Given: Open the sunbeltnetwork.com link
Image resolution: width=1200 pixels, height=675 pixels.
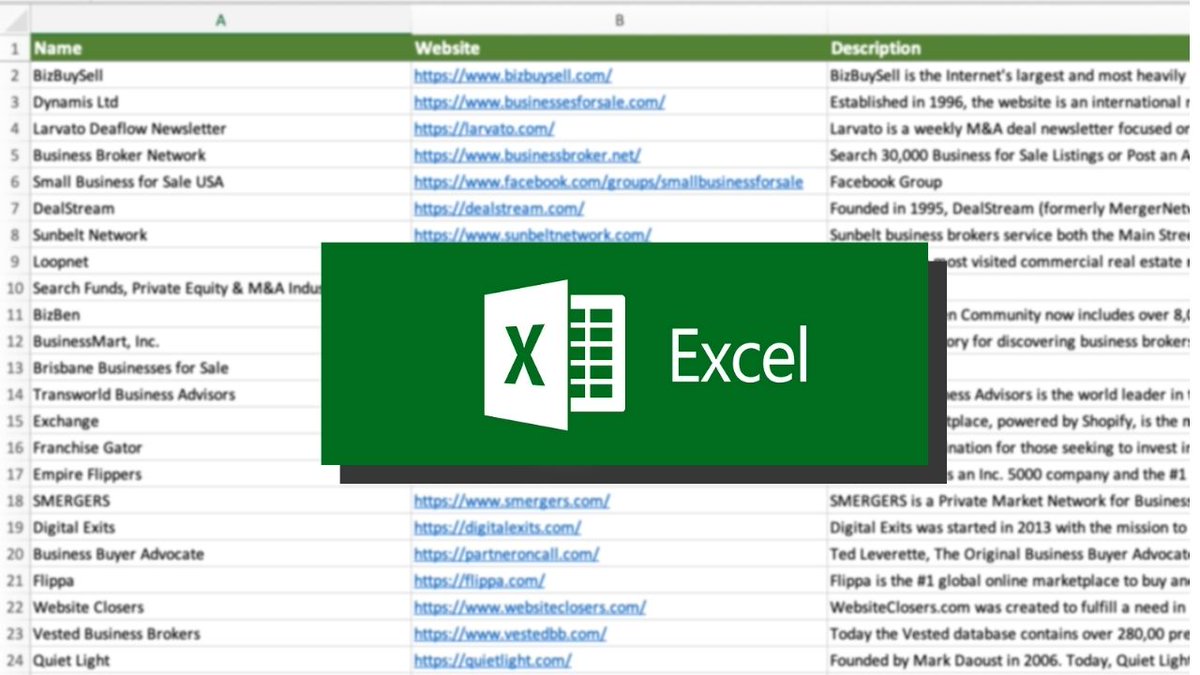Looking at the screenshot, I should [532, 235].
